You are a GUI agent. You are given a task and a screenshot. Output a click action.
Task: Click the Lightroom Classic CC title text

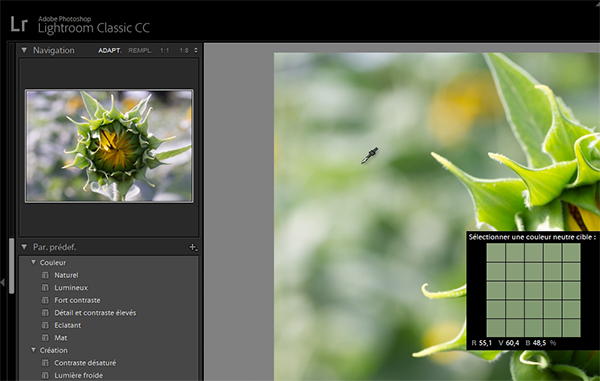(94, 28)
